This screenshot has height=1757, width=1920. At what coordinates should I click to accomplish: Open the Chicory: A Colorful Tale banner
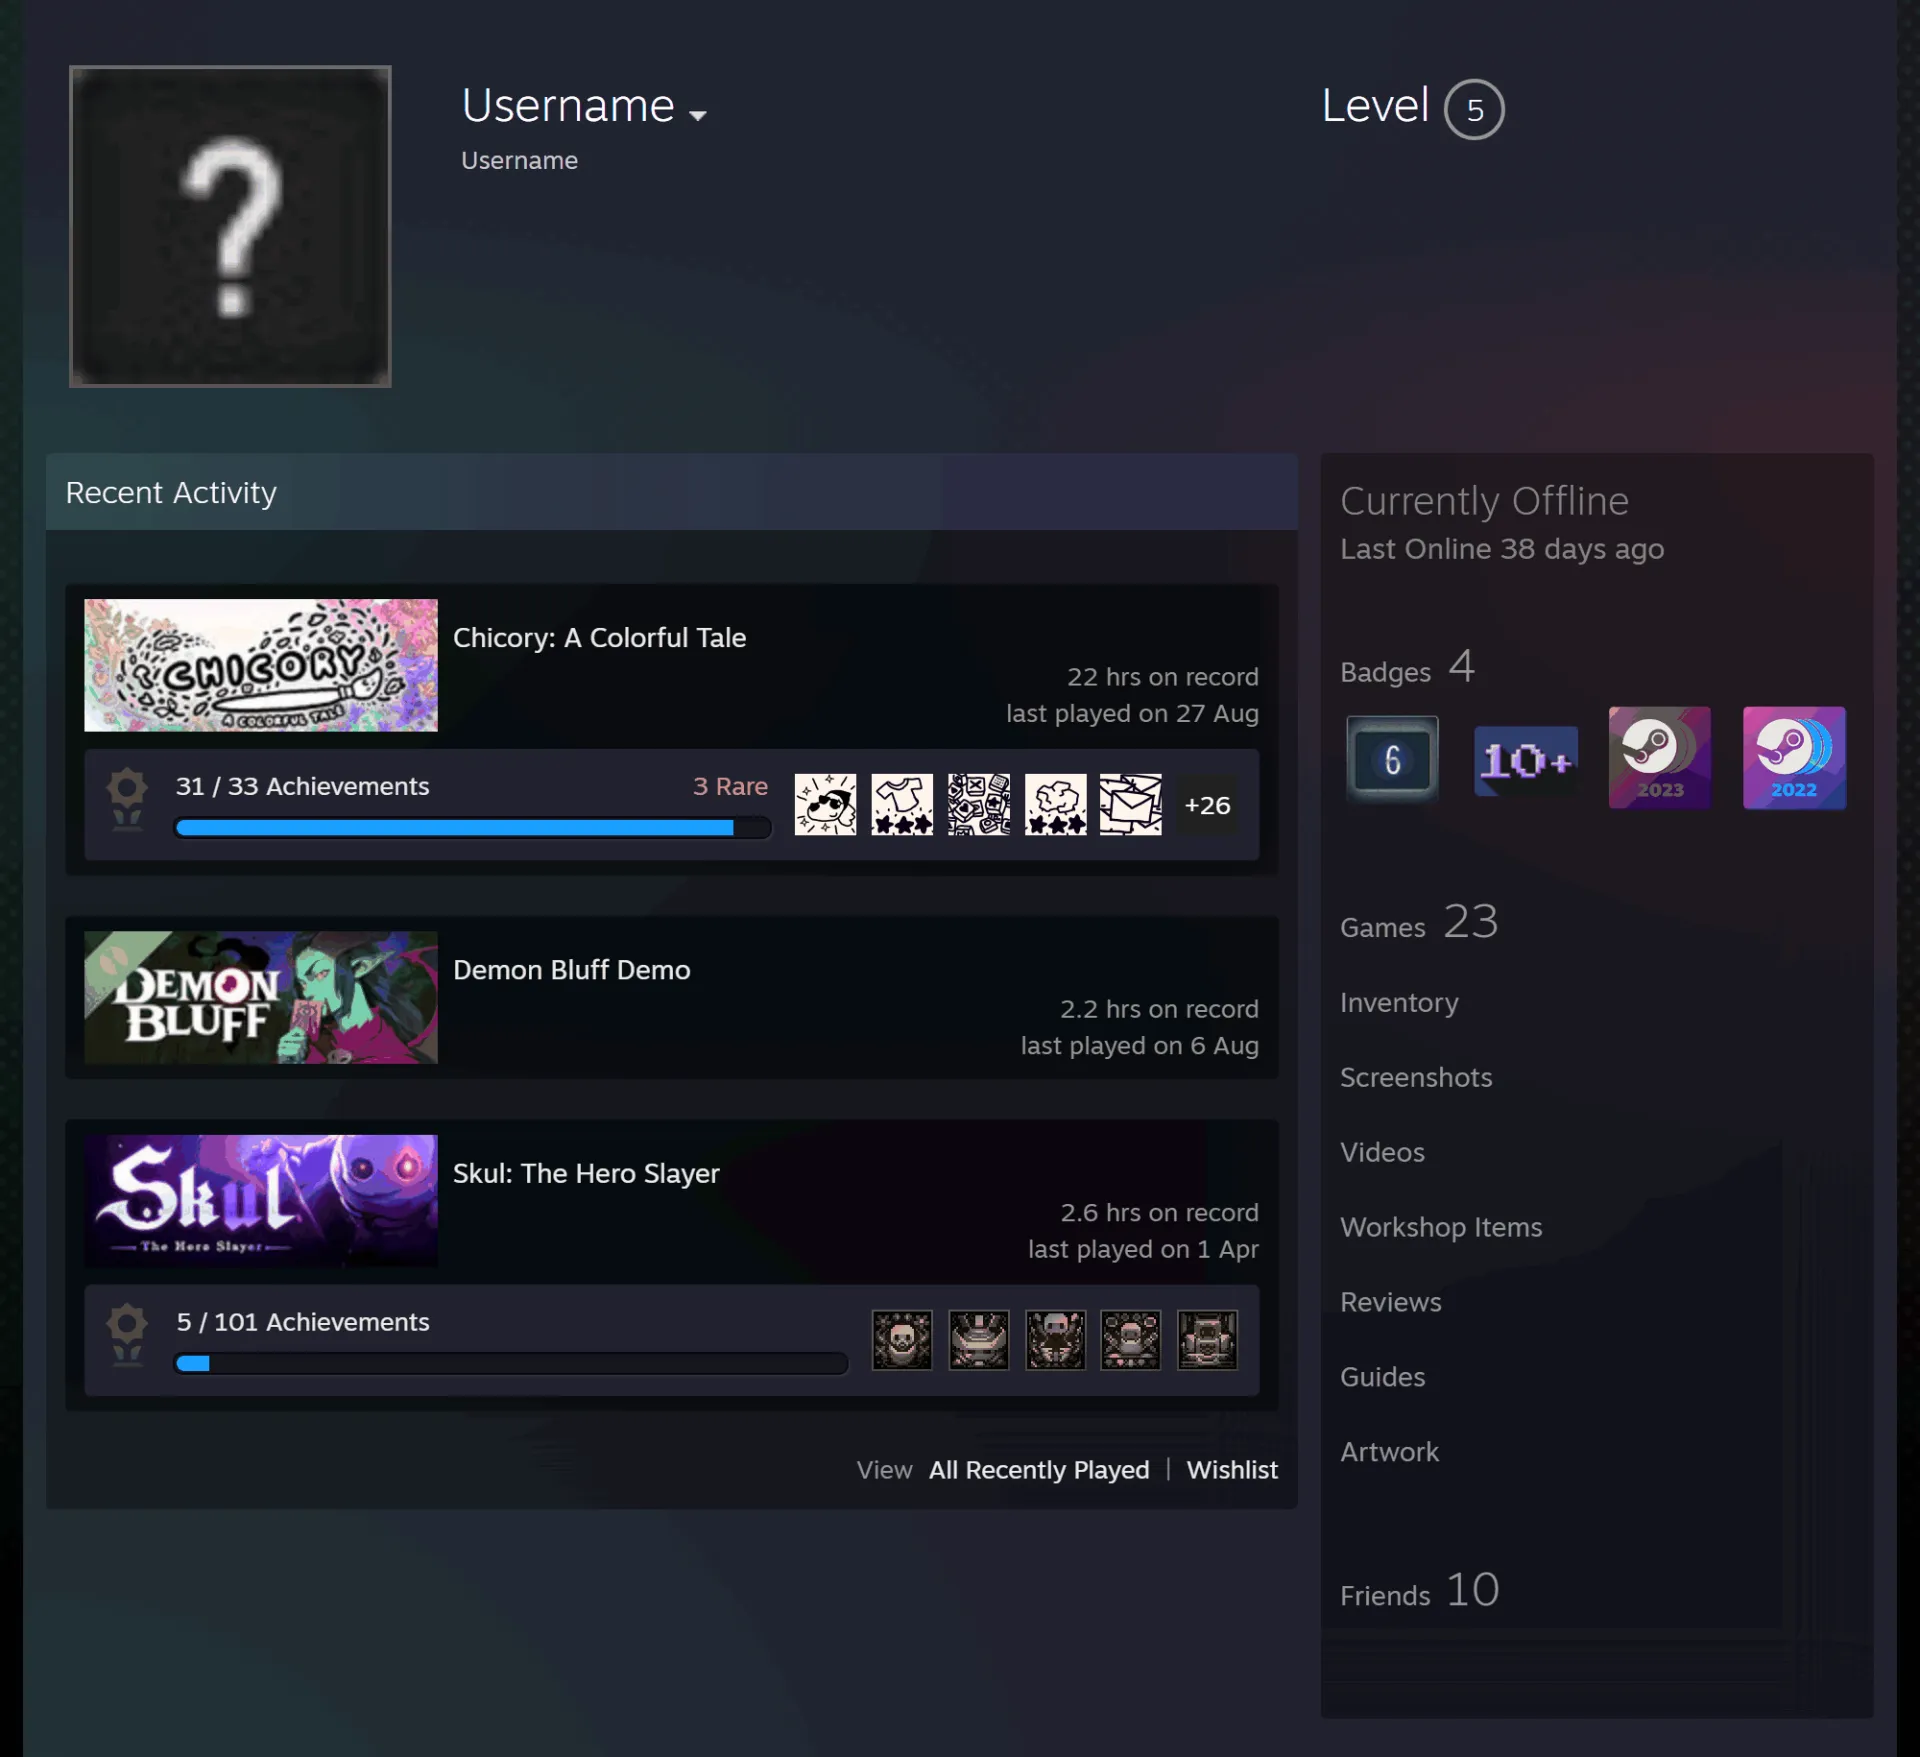pos(261,665)
